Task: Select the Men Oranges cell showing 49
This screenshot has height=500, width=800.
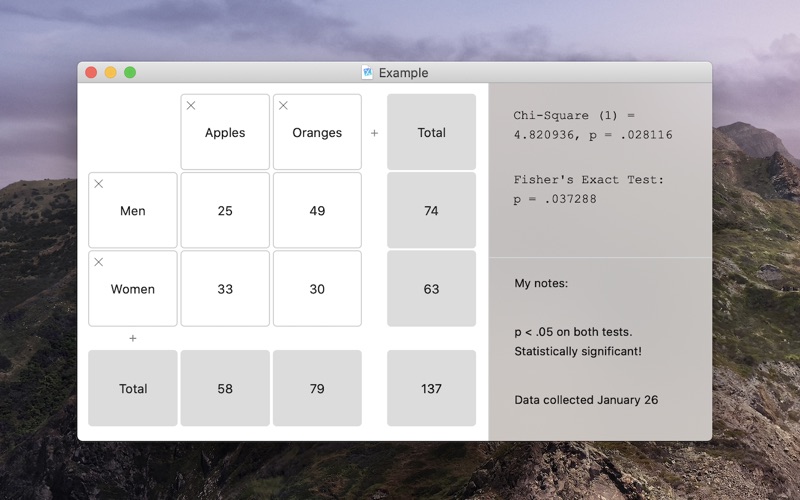Action: click(317, 210)
